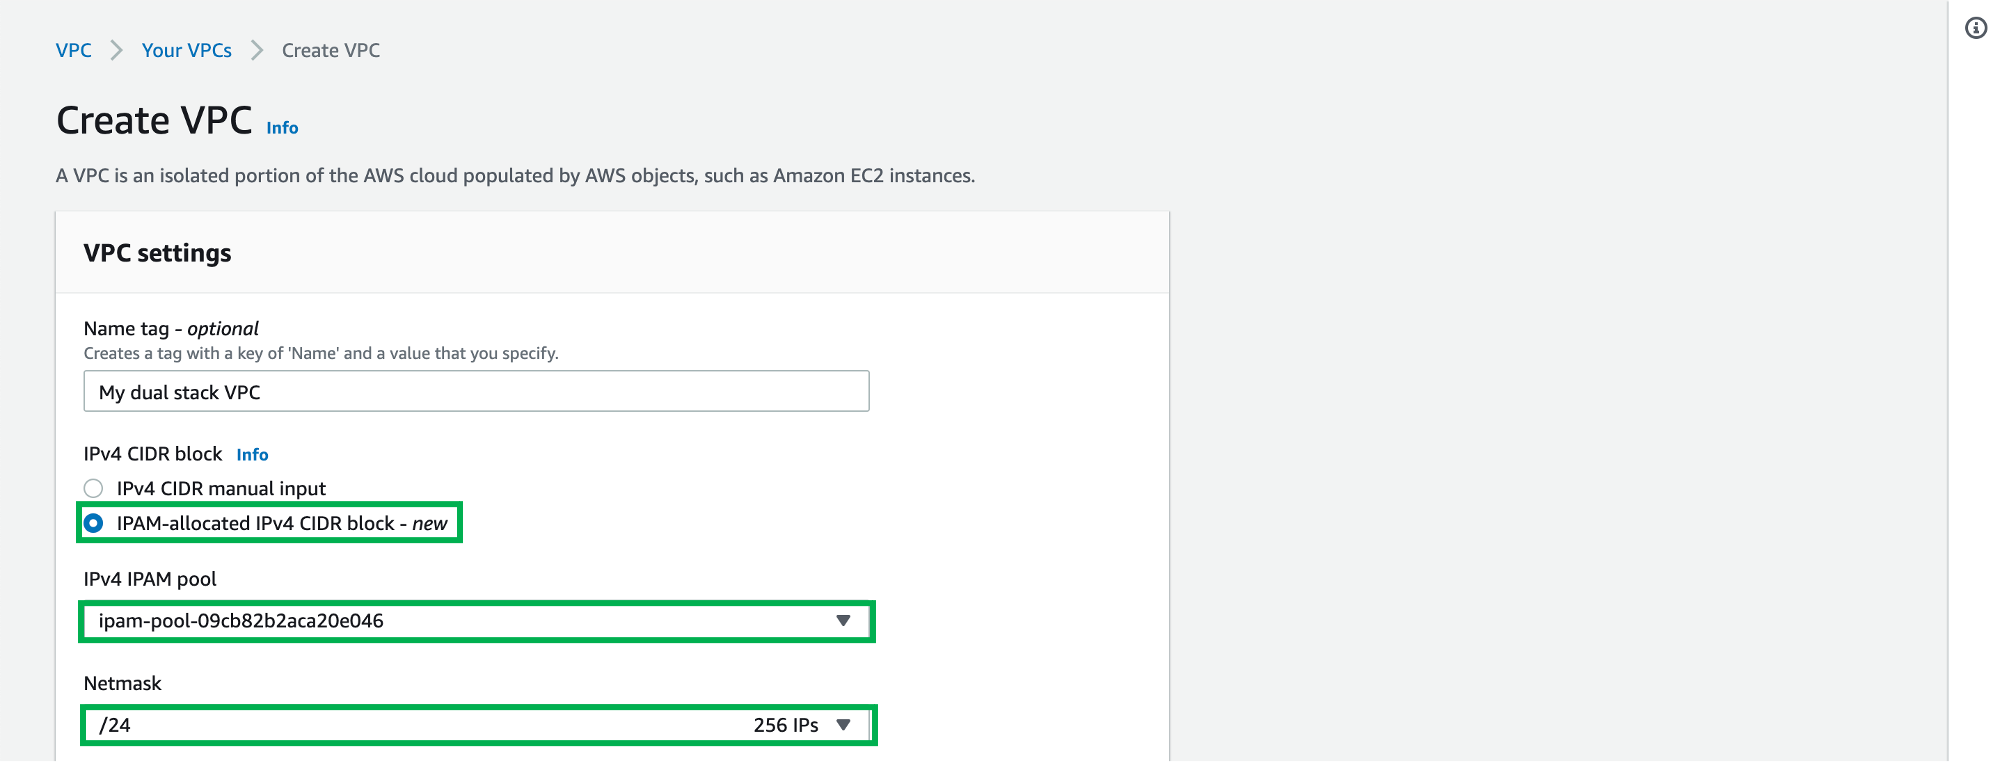Click the chevron after the VPC breadcrumb
The width and height of the screenshot is (2002, 762).
[116, 50]
